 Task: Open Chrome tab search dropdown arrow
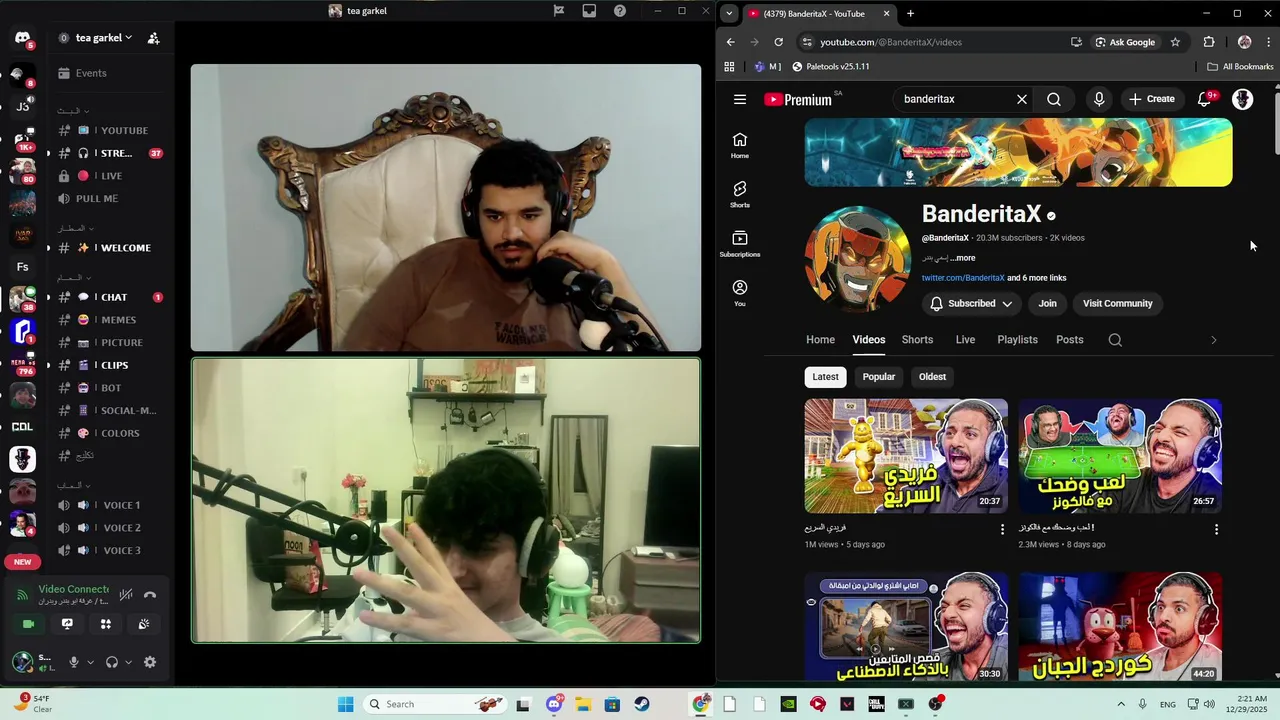(x=729, y=13)
